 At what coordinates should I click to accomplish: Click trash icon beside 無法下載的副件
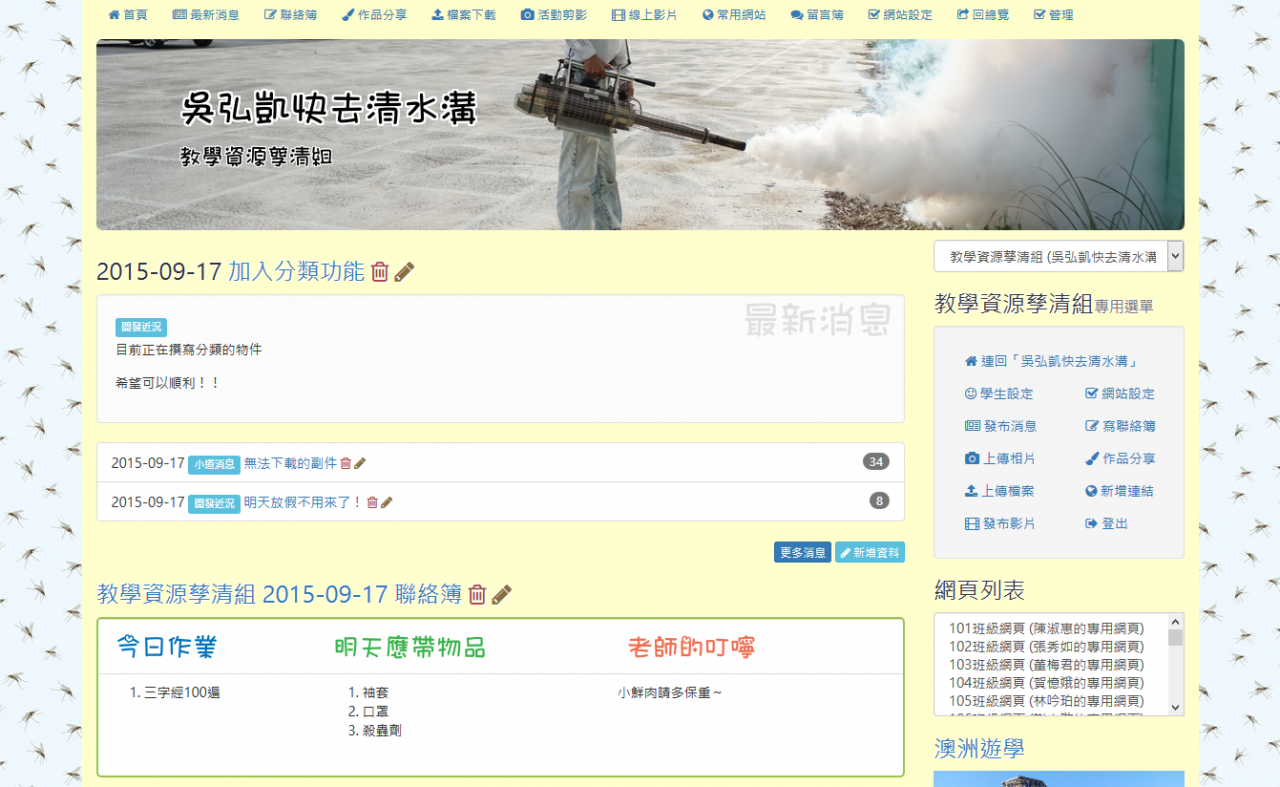[x=346, y=463]
